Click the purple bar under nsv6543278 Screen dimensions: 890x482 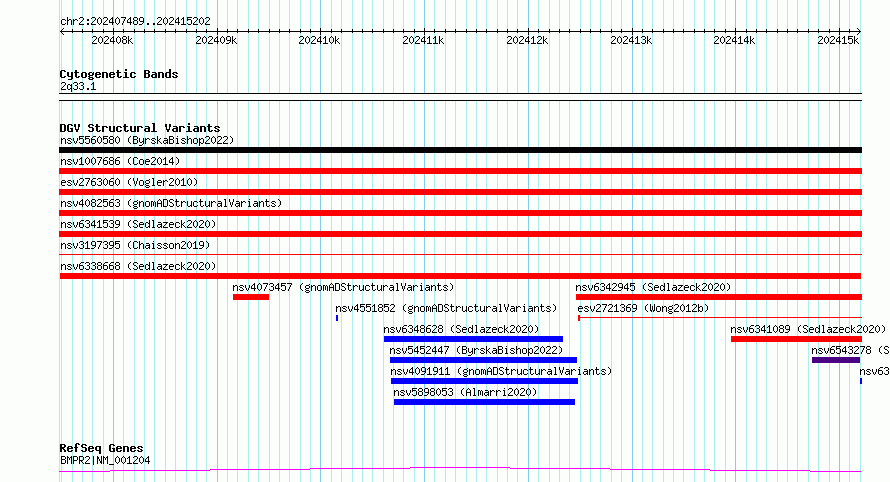tap(836, 360)
